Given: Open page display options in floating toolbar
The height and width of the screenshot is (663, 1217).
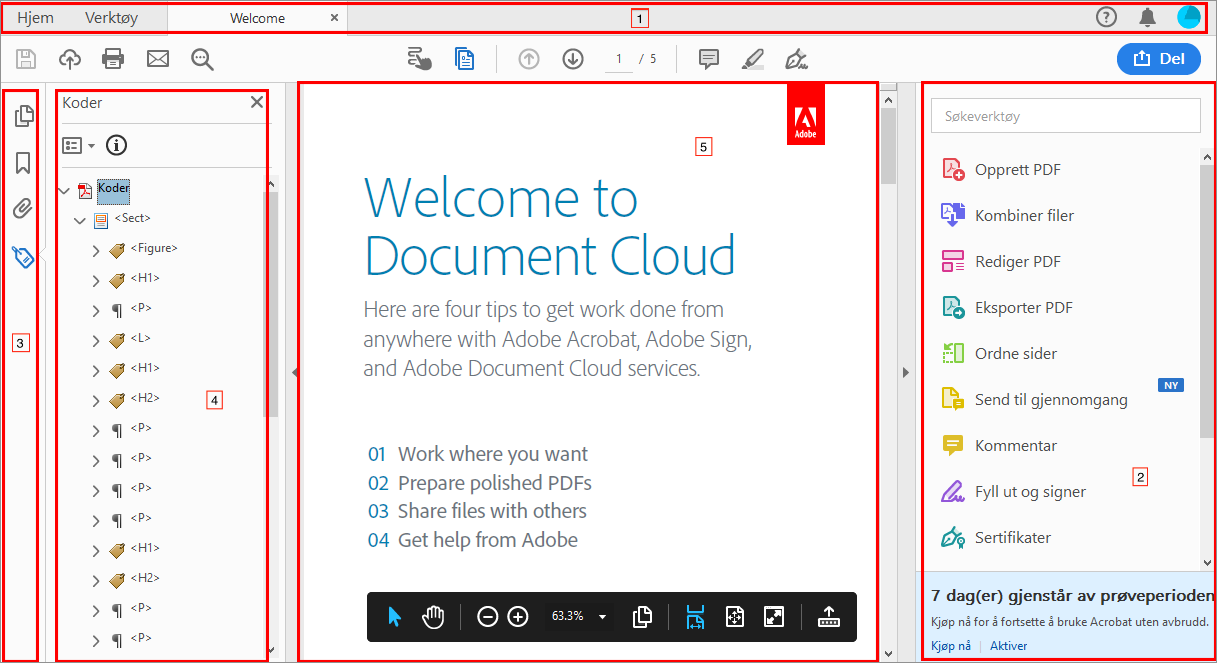Looking at the screenshot, I should [x=643, y=617].
